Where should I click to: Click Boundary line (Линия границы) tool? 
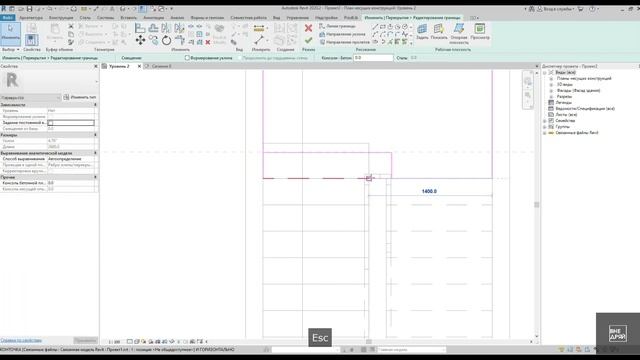tap(337, 26)
